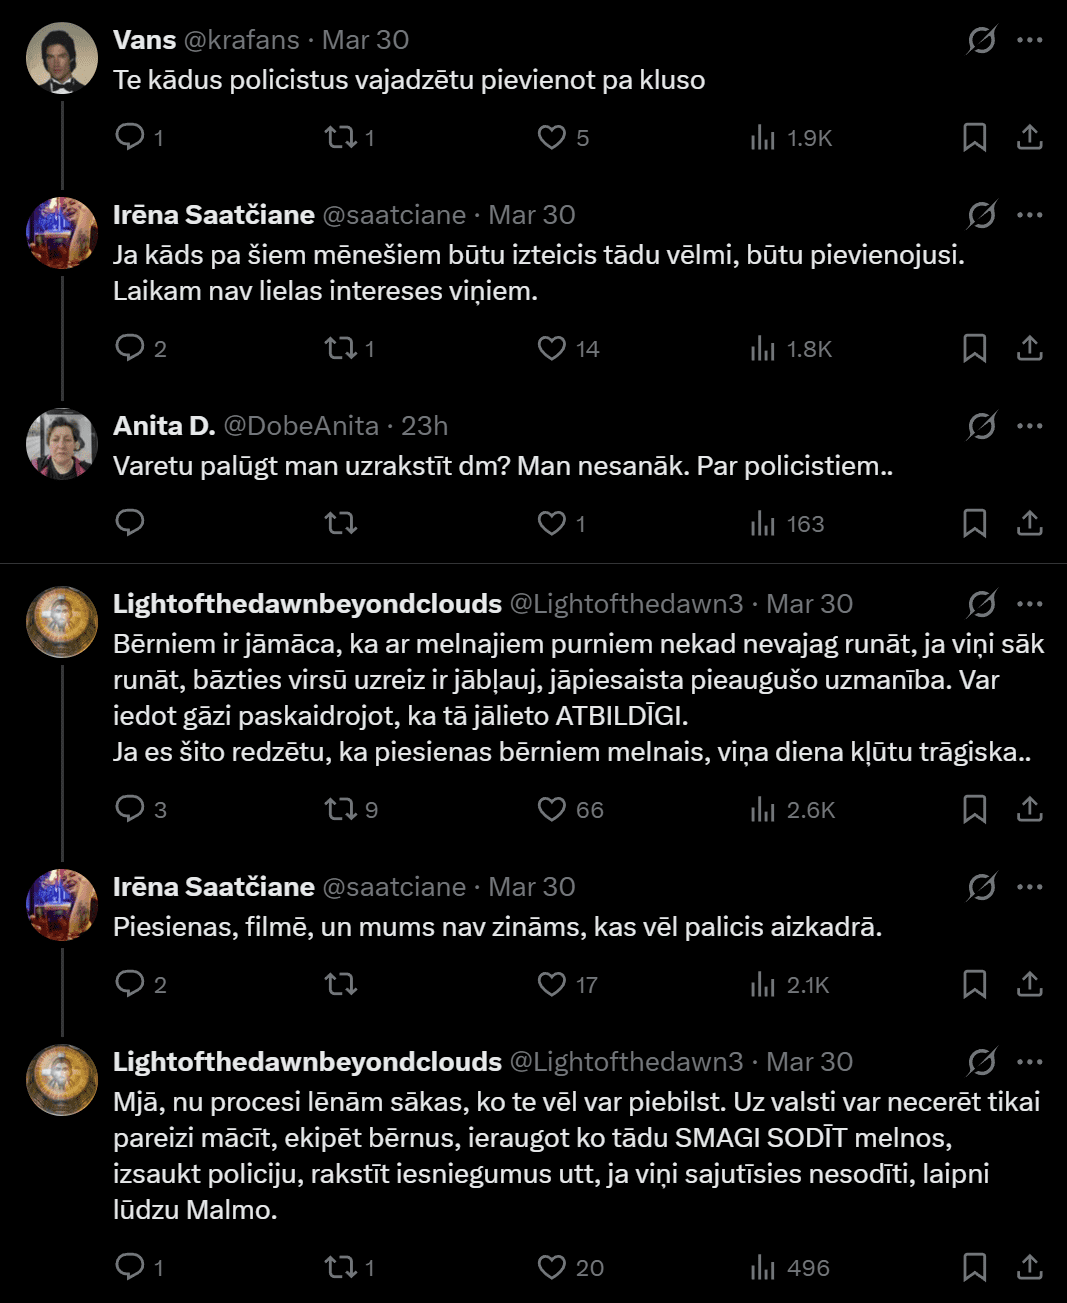Open more options menu on Anita D.'s tweet
1067x1303 pixels.
1029,426
